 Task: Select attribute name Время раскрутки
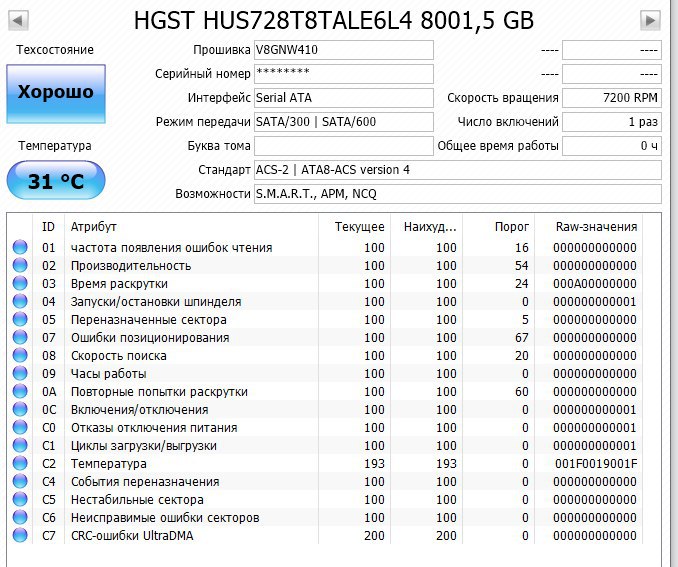(x=119, y=284)
